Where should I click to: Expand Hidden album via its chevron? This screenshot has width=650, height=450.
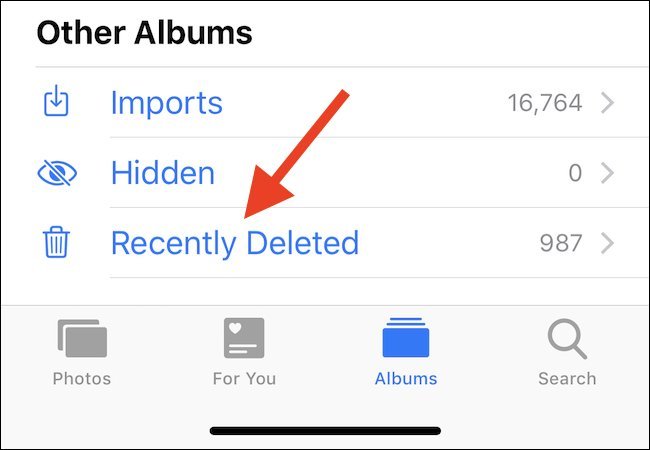coord(607,173)
